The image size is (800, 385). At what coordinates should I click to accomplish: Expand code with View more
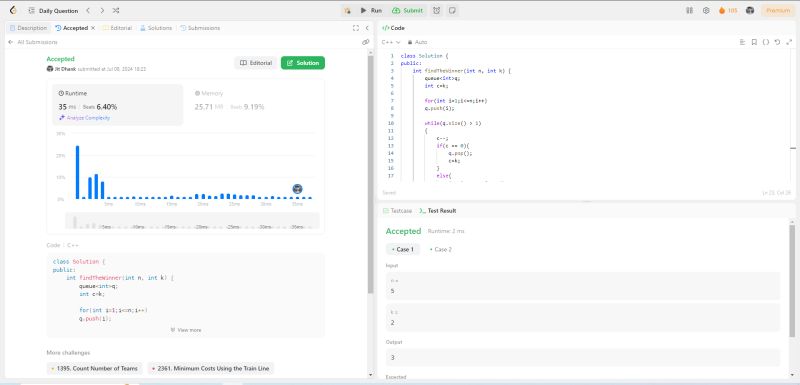click(186, 330)
